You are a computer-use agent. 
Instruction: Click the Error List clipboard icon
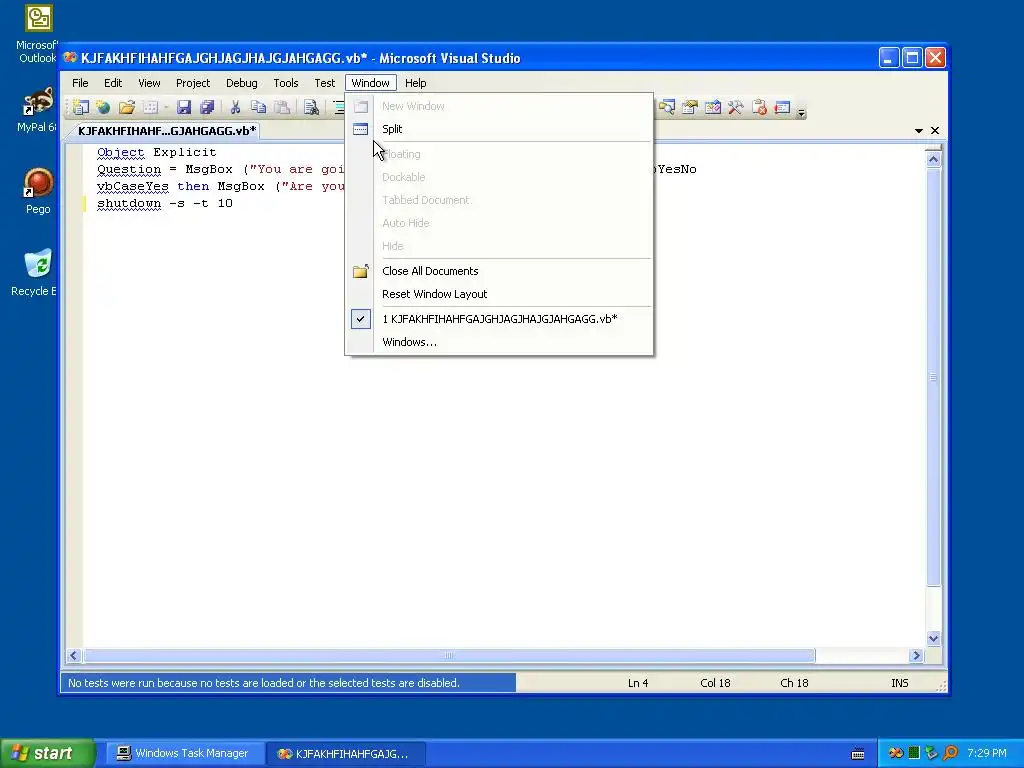(759, 107)
